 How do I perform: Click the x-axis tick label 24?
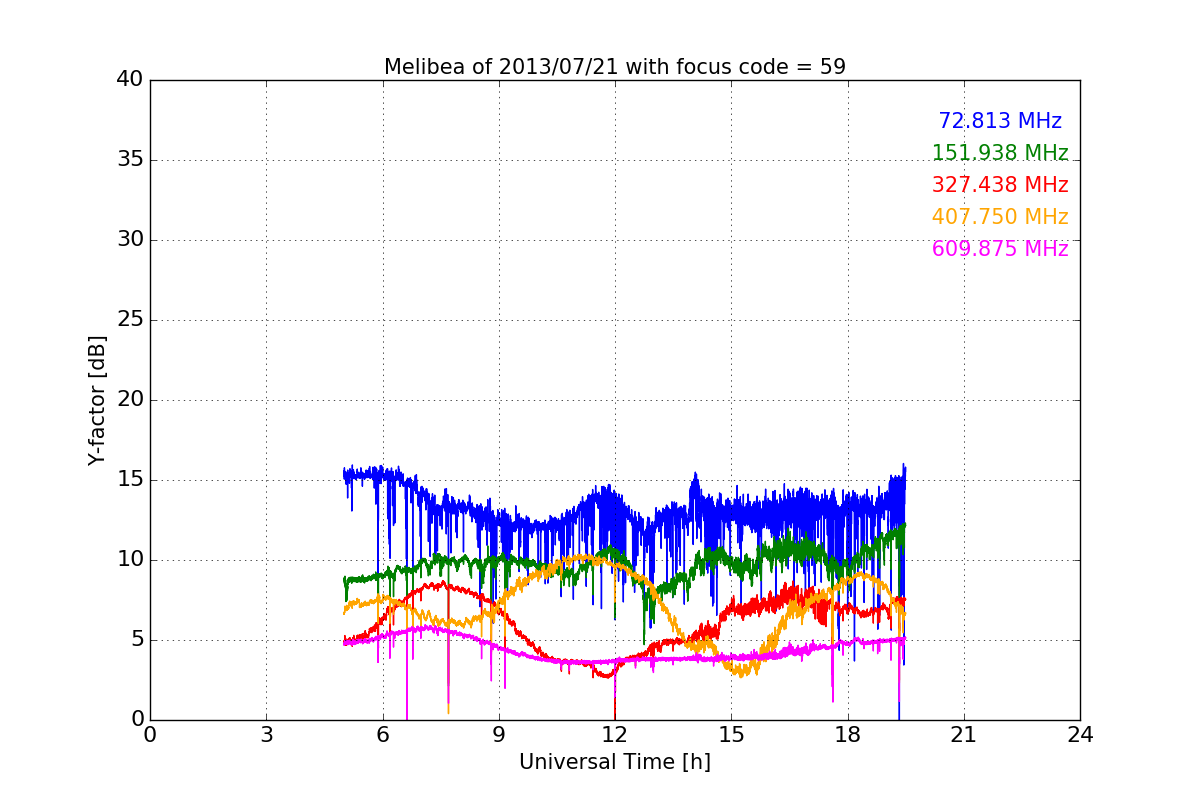click(1080, 735)
